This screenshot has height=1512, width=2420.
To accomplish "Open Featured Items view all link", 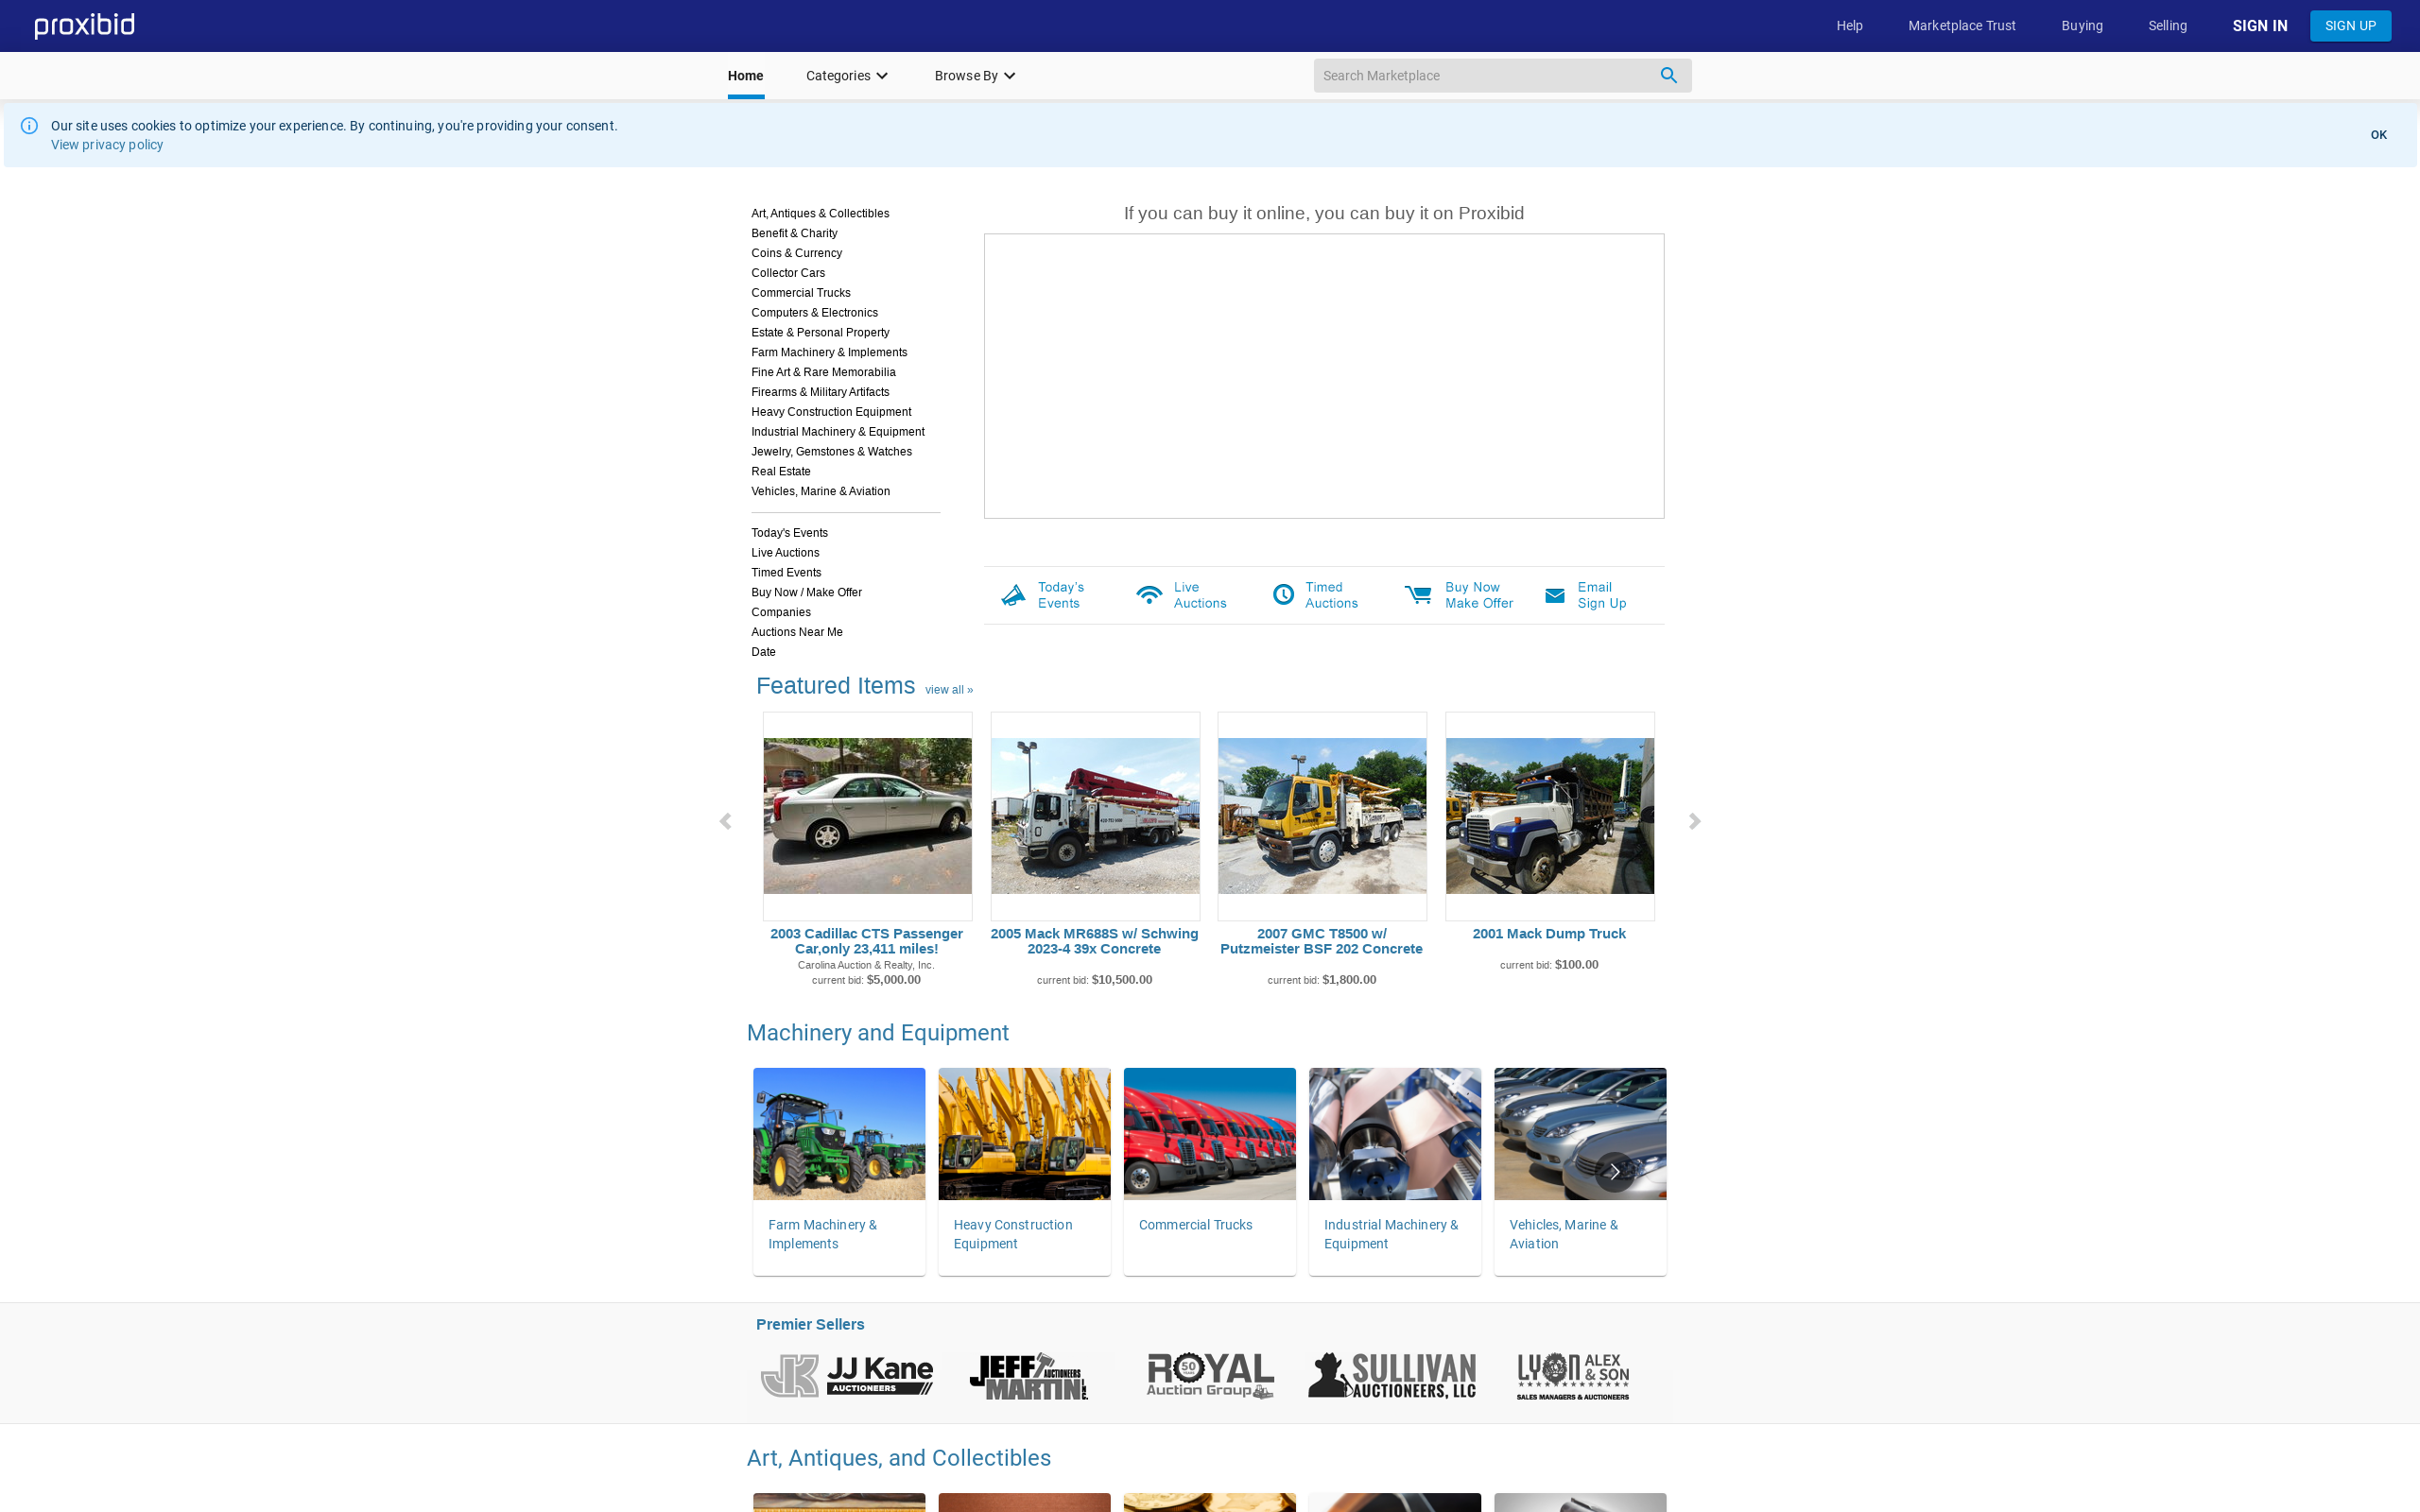I will (x=948, y=690).
